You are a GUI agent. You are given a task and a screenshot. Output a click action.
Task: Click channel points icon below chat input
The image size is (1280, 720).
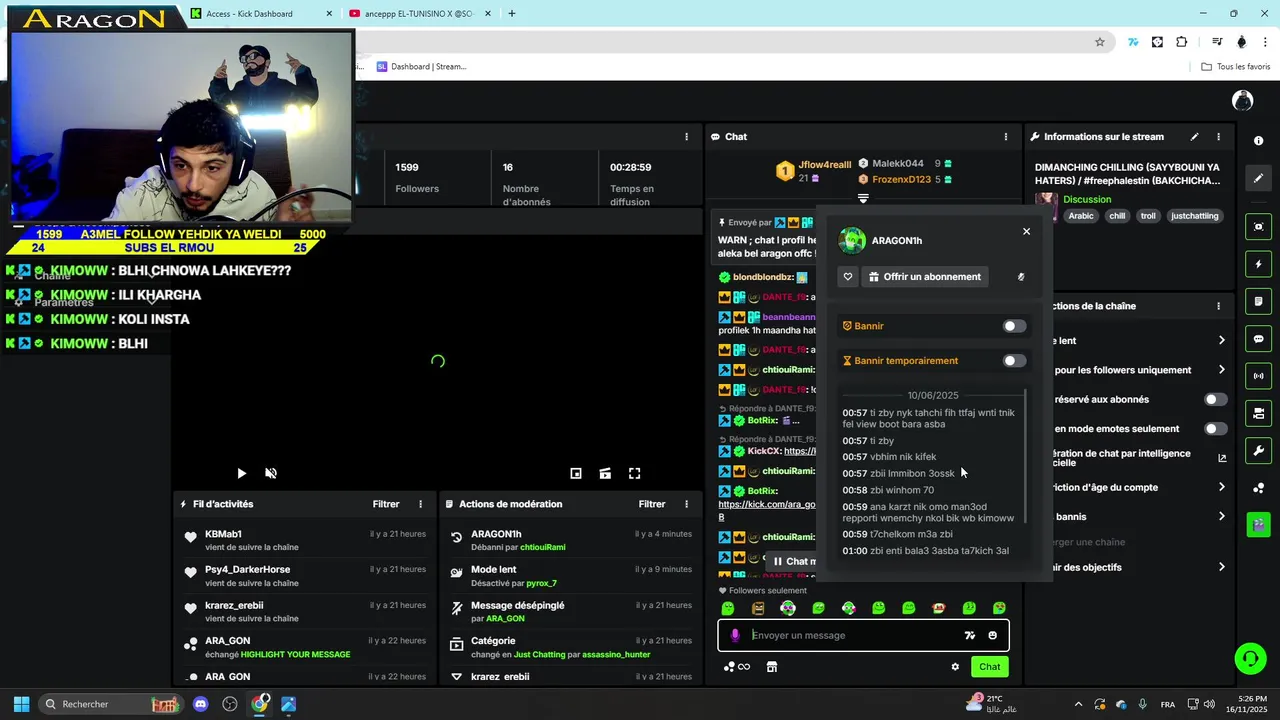point(737,667)
